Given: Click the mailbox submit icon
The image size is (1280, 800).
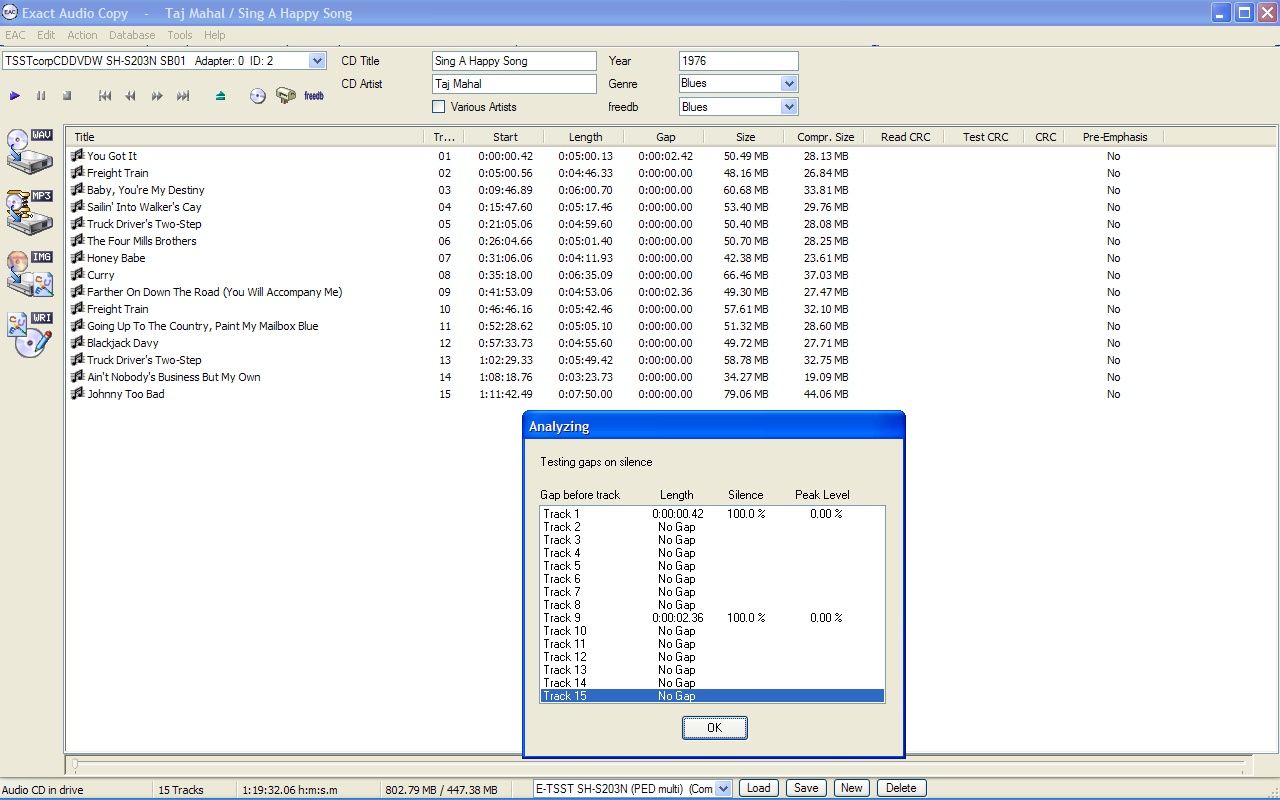Looking at the screenshot, I should 286,96.
